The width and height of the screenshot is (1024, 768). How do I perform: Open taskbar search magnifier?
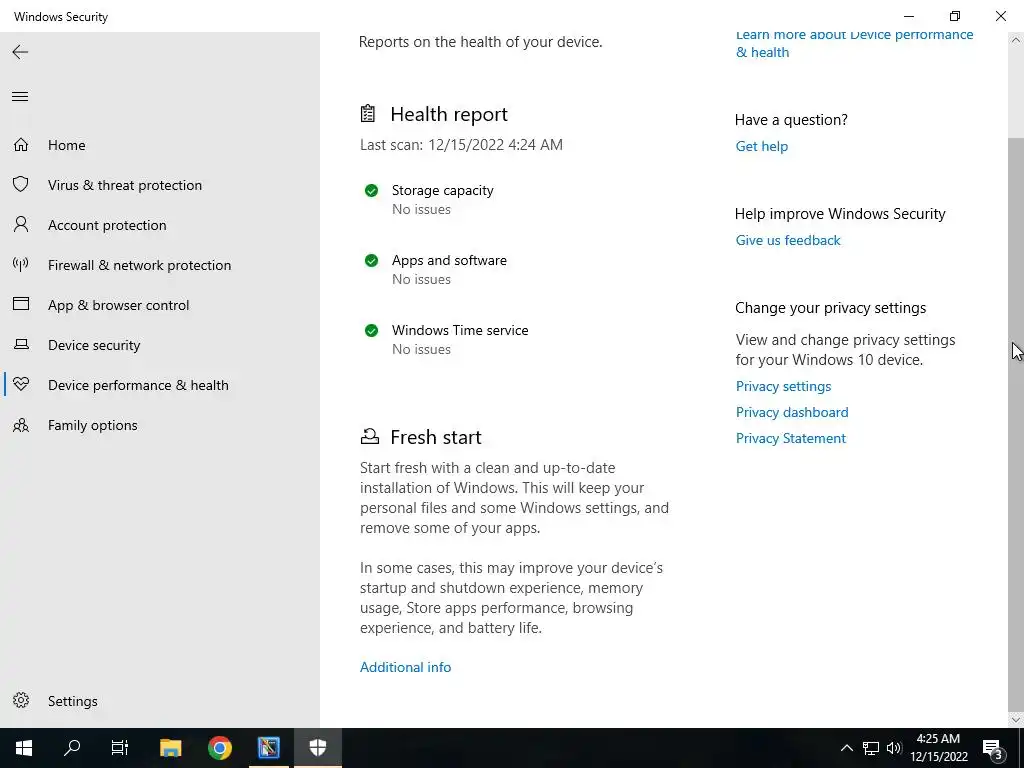72,748
